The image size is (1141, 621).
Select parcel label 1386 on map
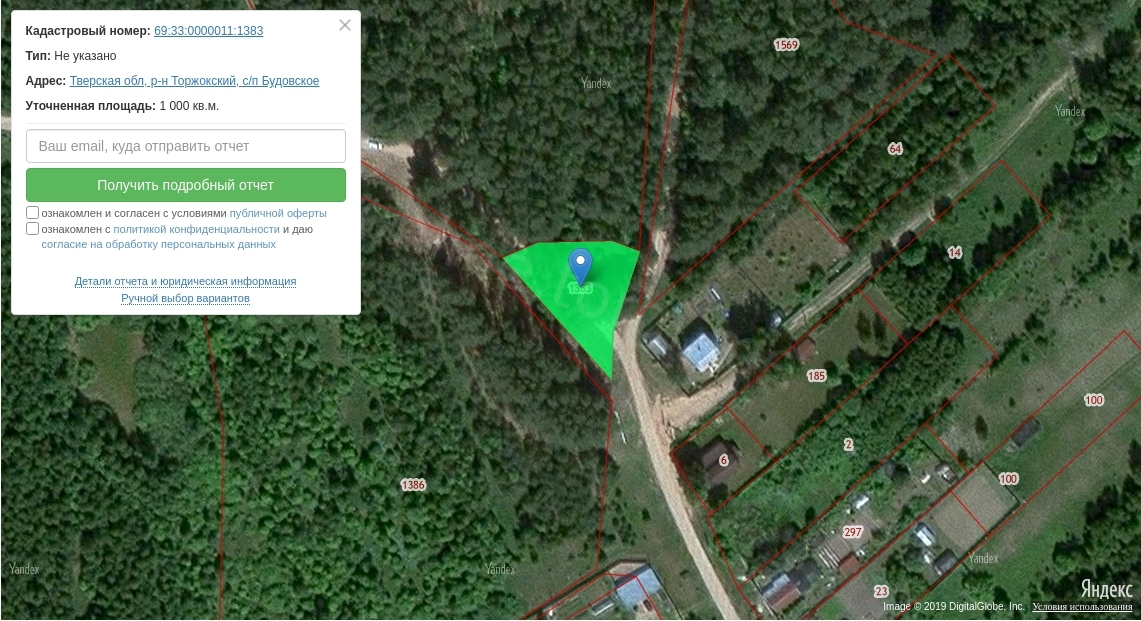413,485
